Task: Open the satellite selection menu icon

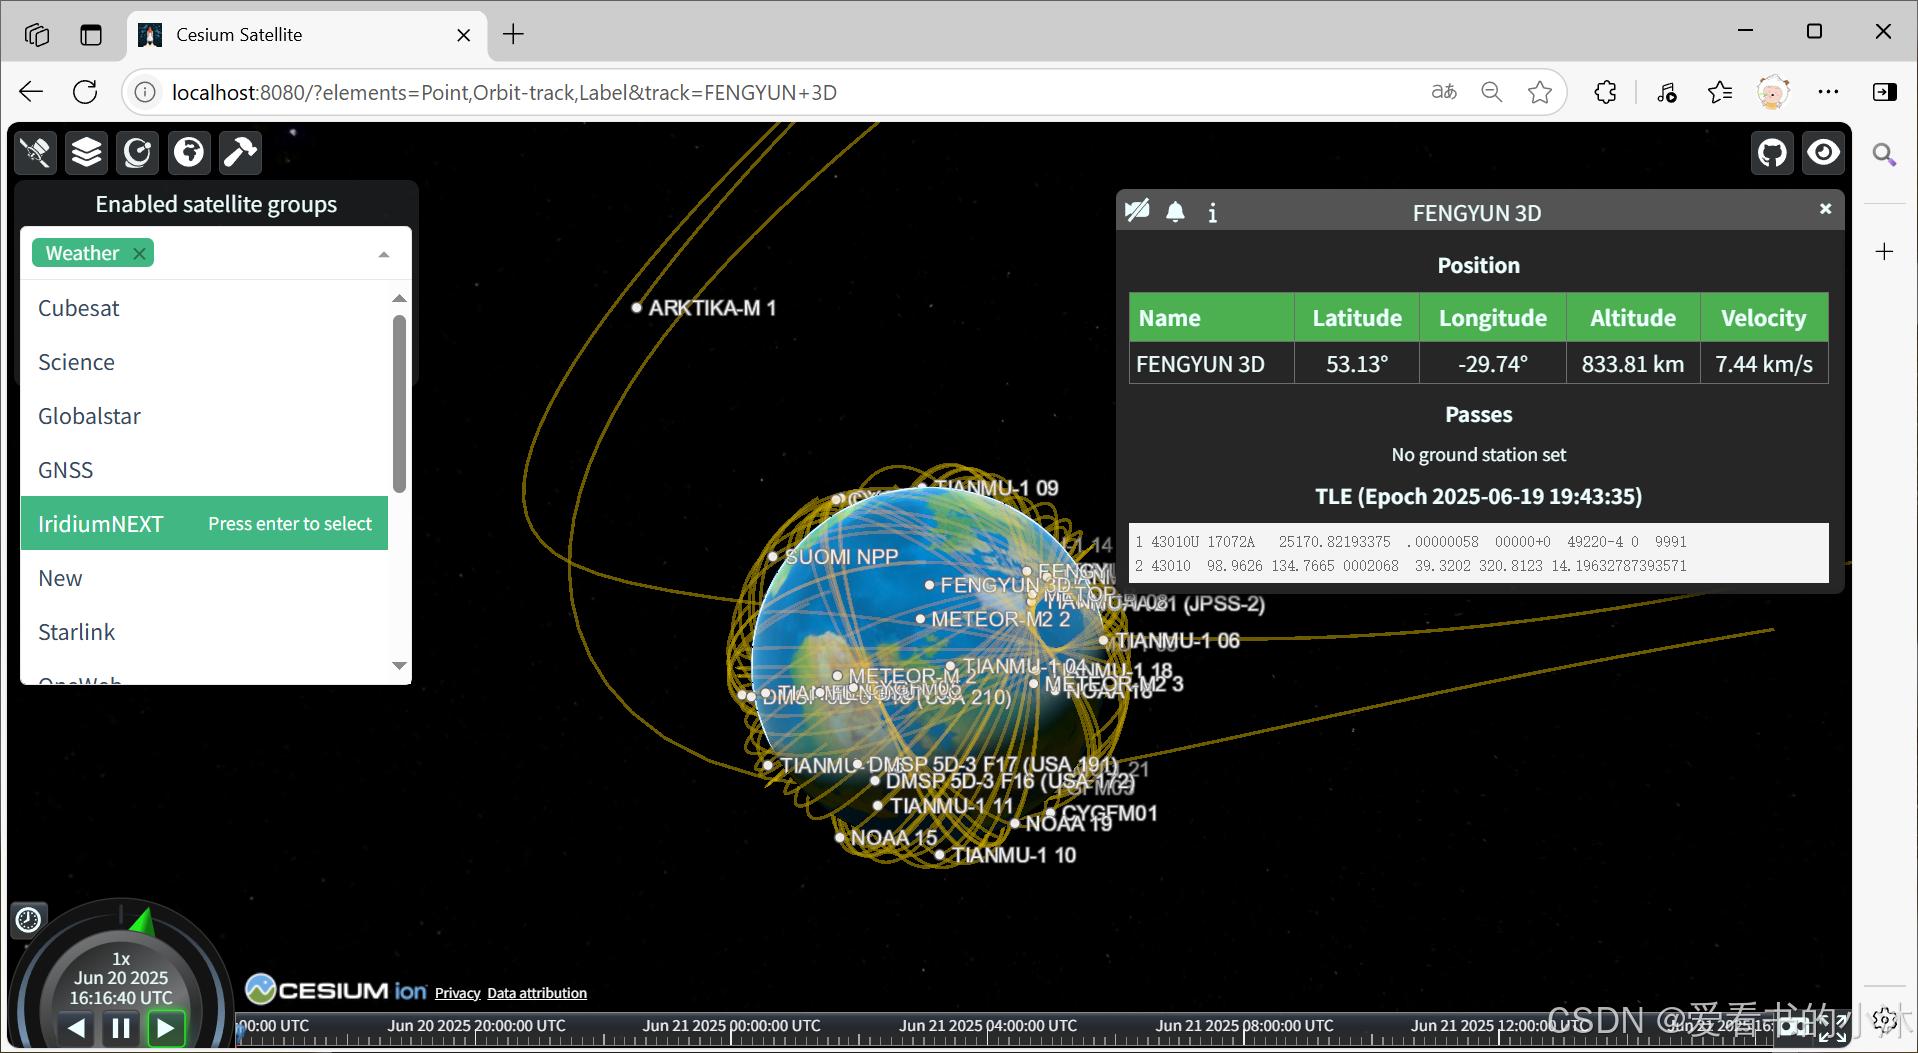Action: click(x=36, y=152)
